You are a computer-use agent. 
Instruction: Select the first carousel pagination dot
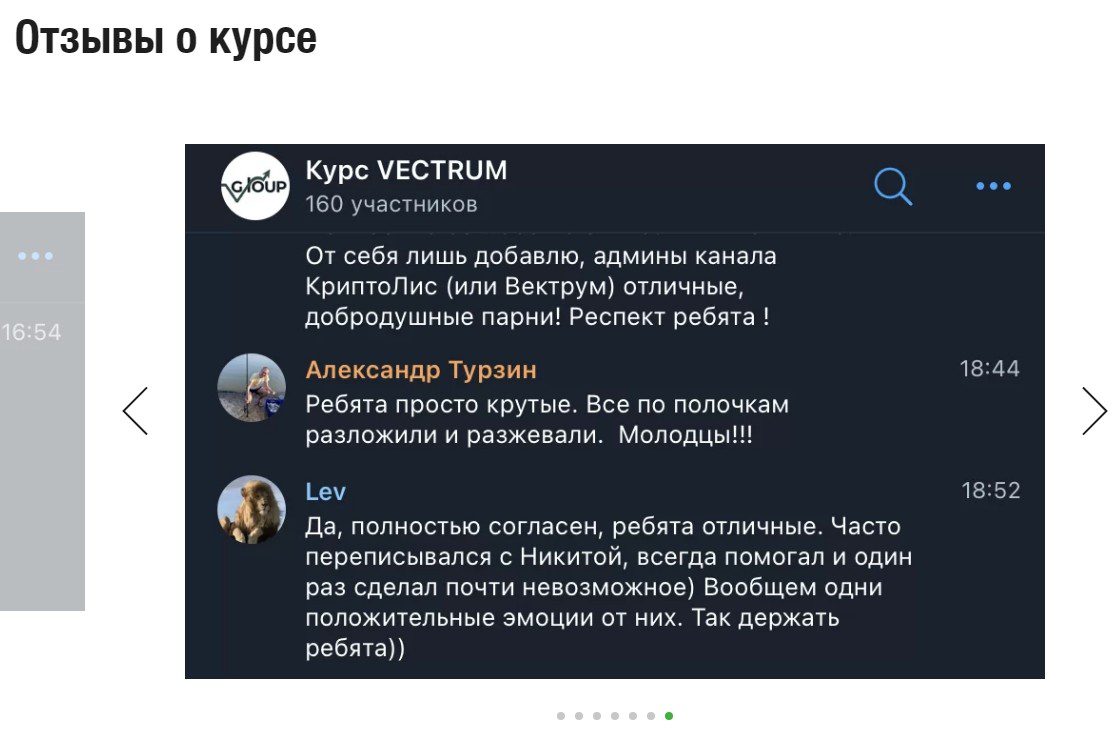(561, 716)
